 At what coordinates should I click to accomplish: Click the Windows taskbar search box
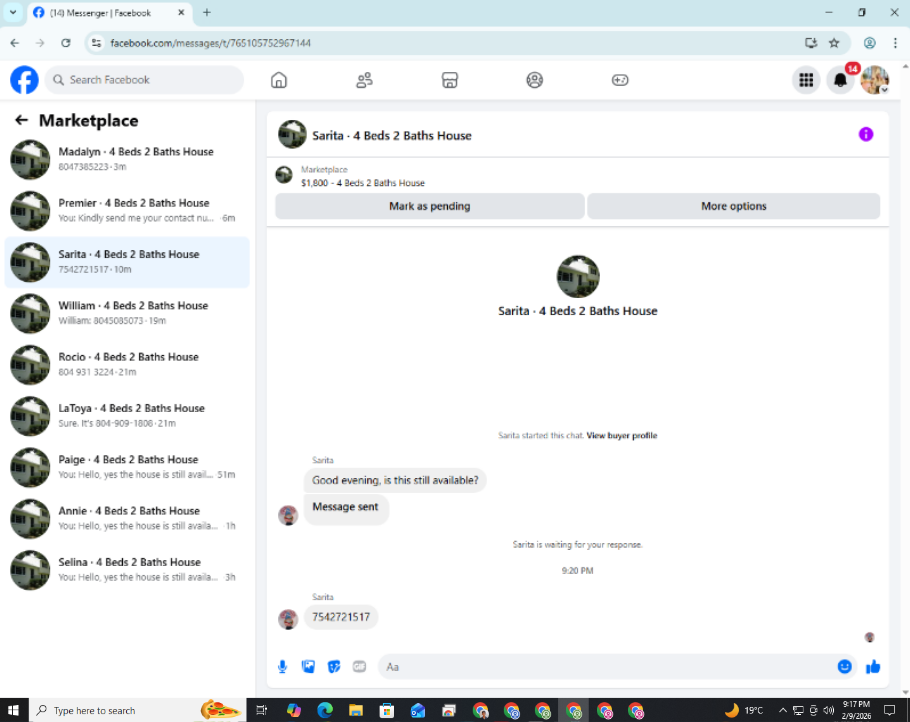pyautogui.click(x=138, y=710)
